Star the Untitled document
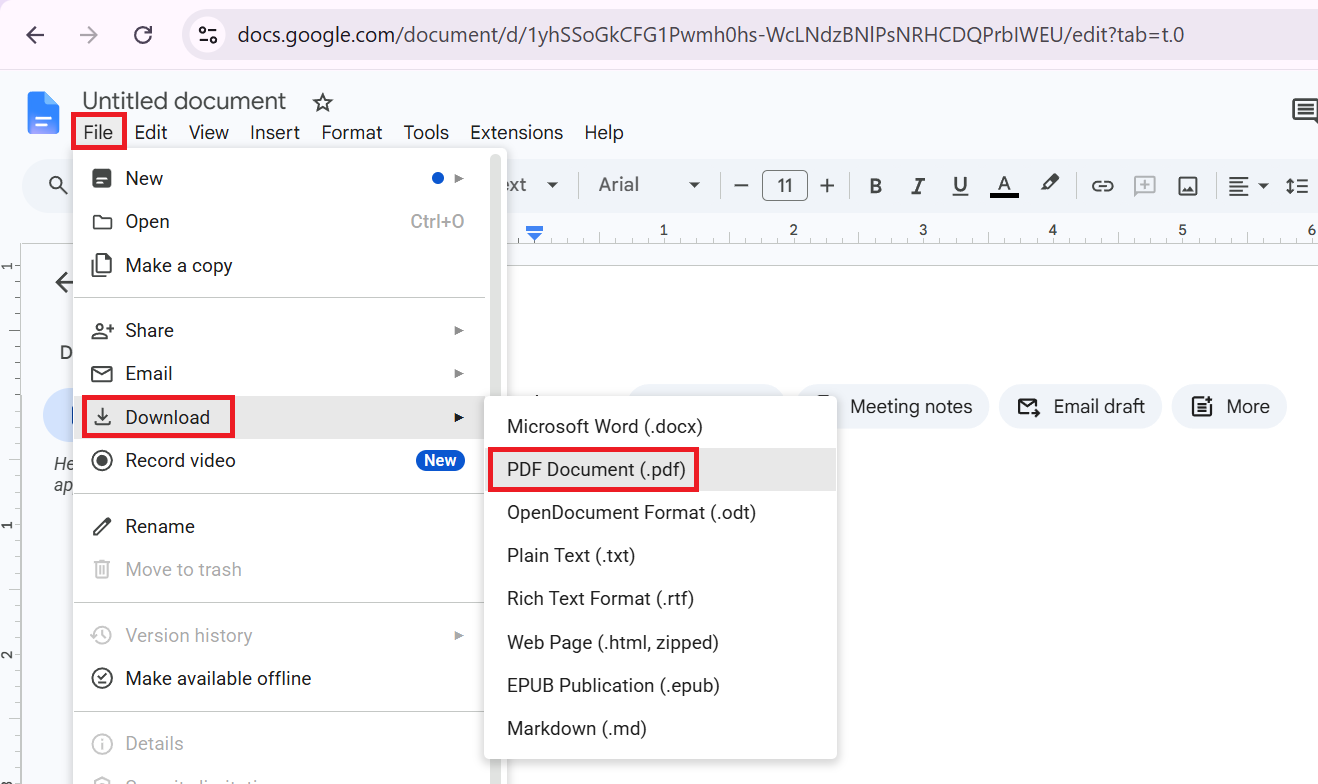Screen dimensions: 1318x784 (322, 102)
